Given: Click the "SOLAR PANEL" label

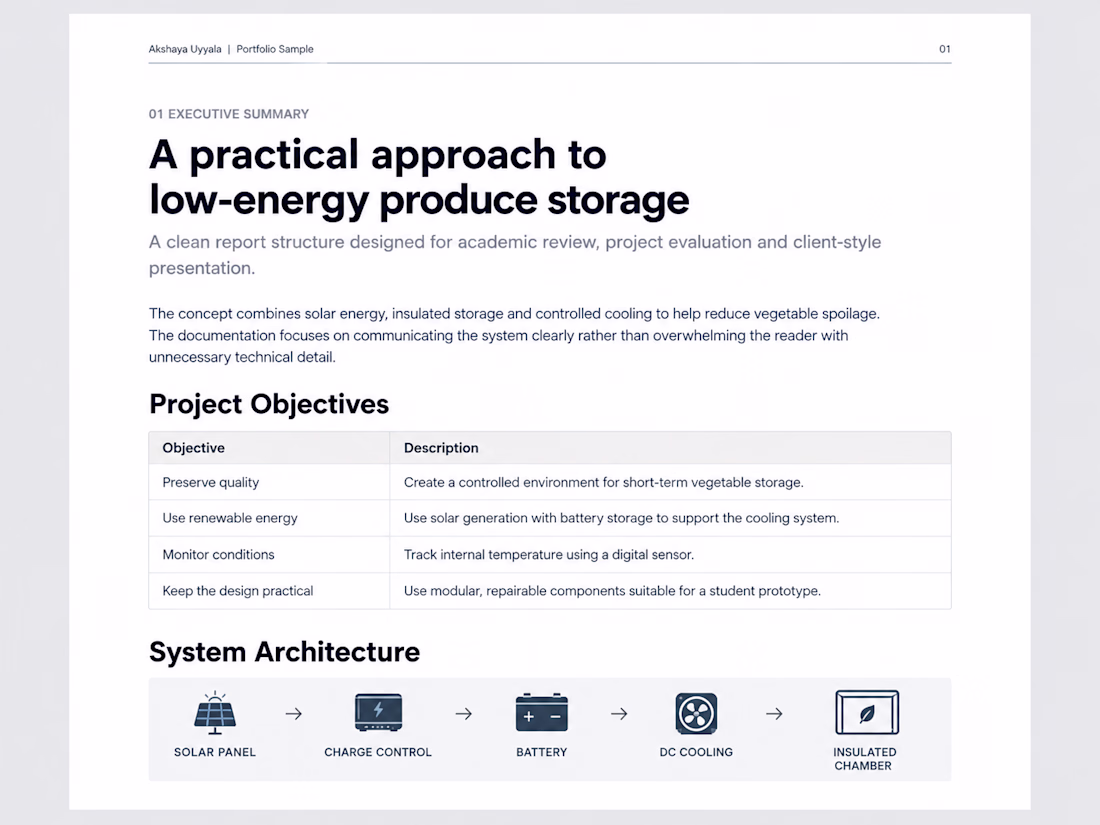Looking at the screenshot, I should coord(215,752).
